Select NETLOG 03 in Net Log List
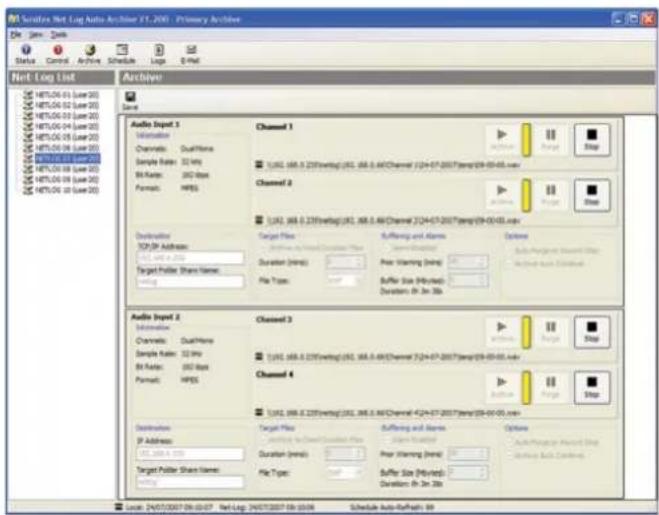This screenshot has height=515, width=659. tap(61, 116)
